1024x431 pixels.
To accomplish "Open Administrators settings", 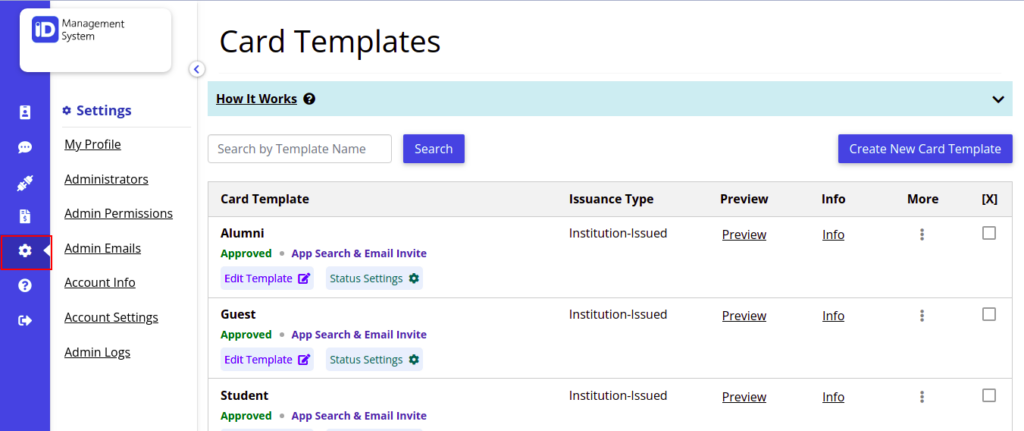I will tap(106, 179).
